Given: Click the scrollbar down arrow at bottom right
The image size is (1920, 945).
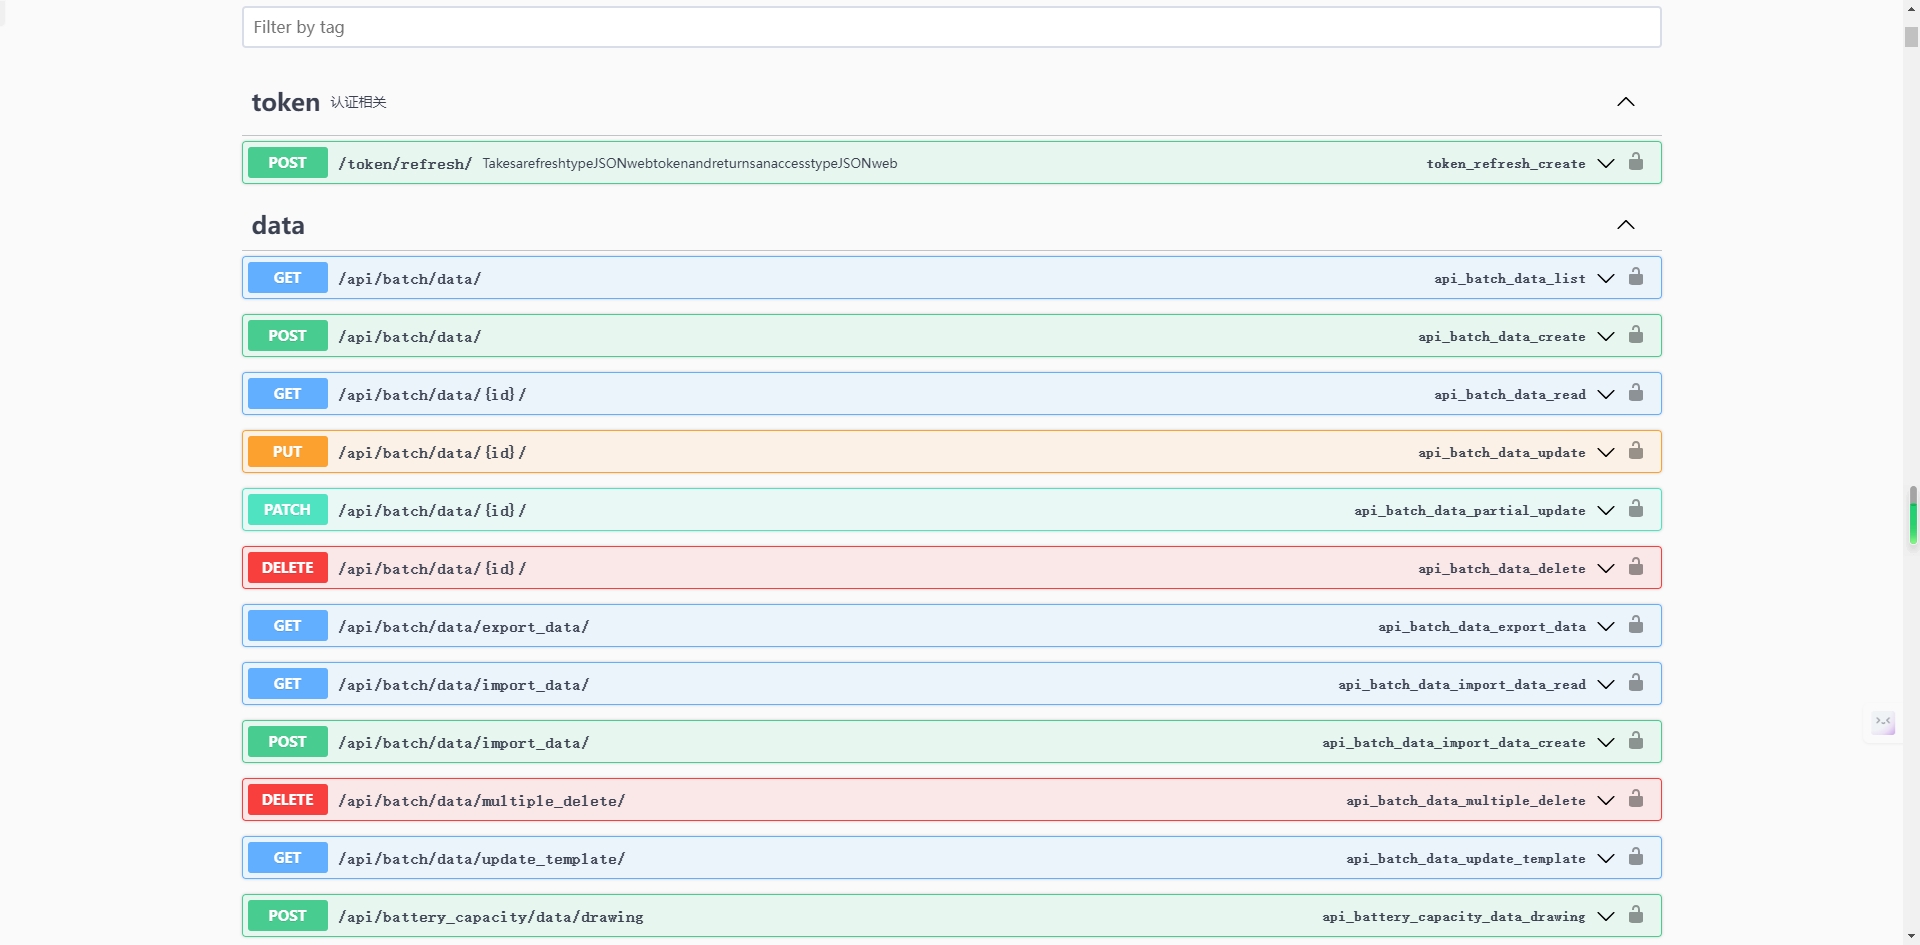Looking at the screenshot, I should pos(1911,937).
